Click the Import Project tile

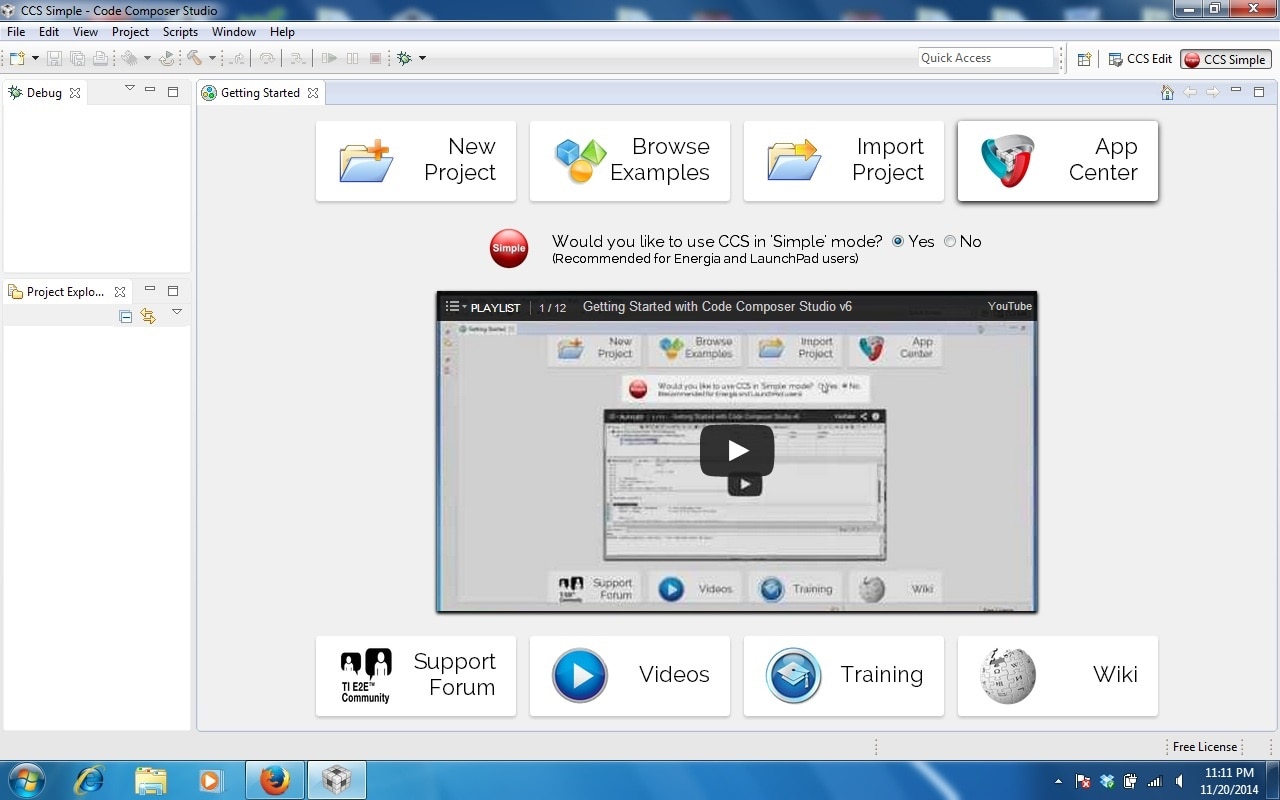(x=844, y=161)
